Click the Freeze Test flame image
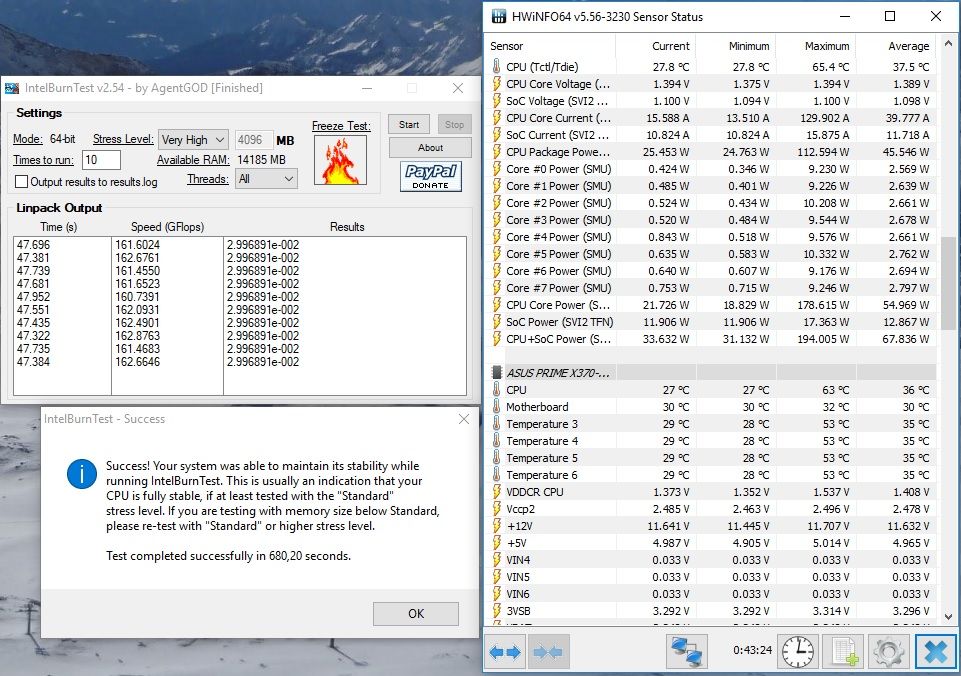 point(340,160)
